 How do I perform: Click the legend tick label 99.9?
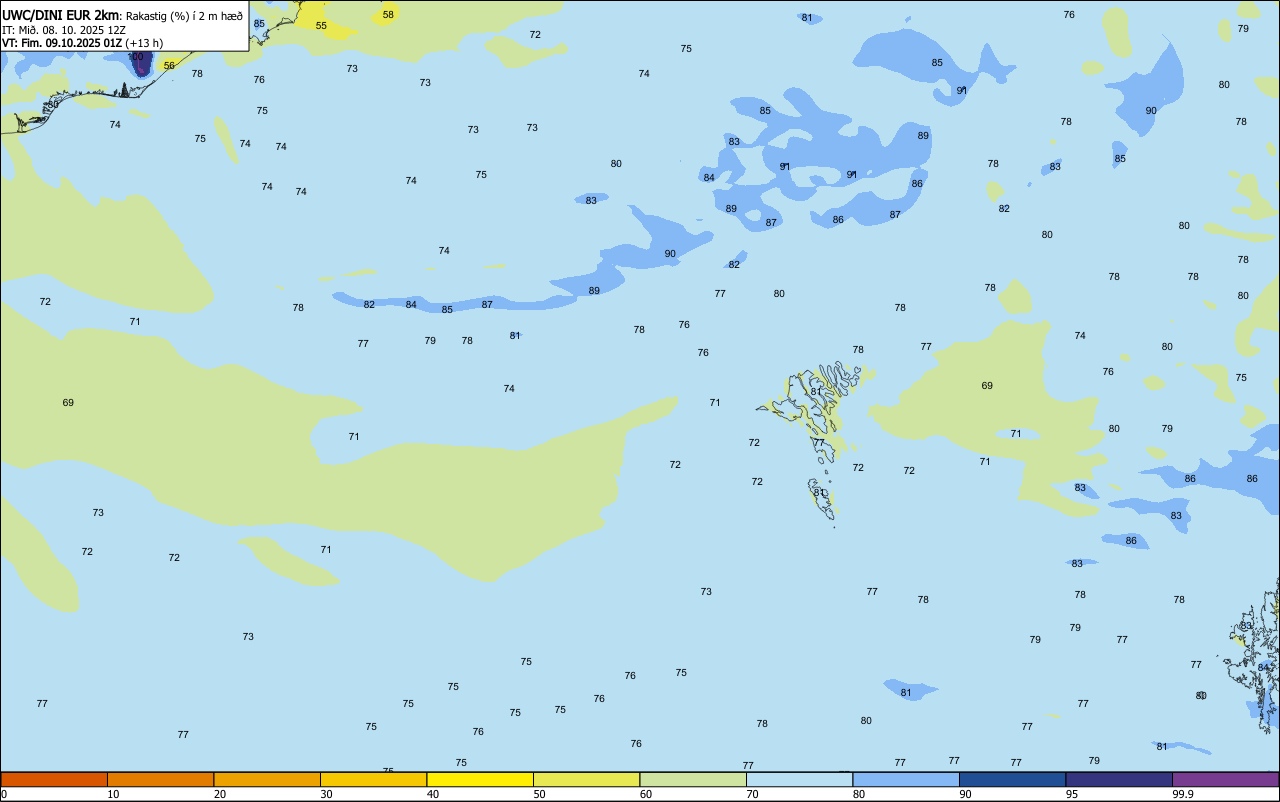1182,794
